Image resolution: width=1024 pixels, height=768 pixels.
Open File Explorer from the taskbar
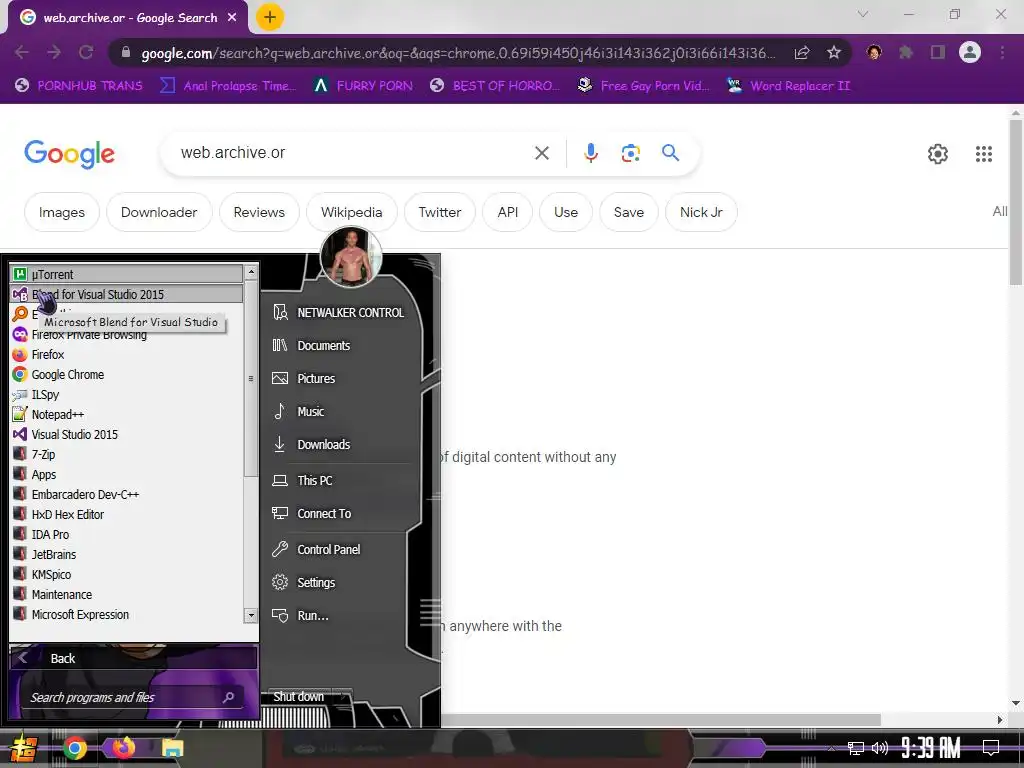[172, 748]
